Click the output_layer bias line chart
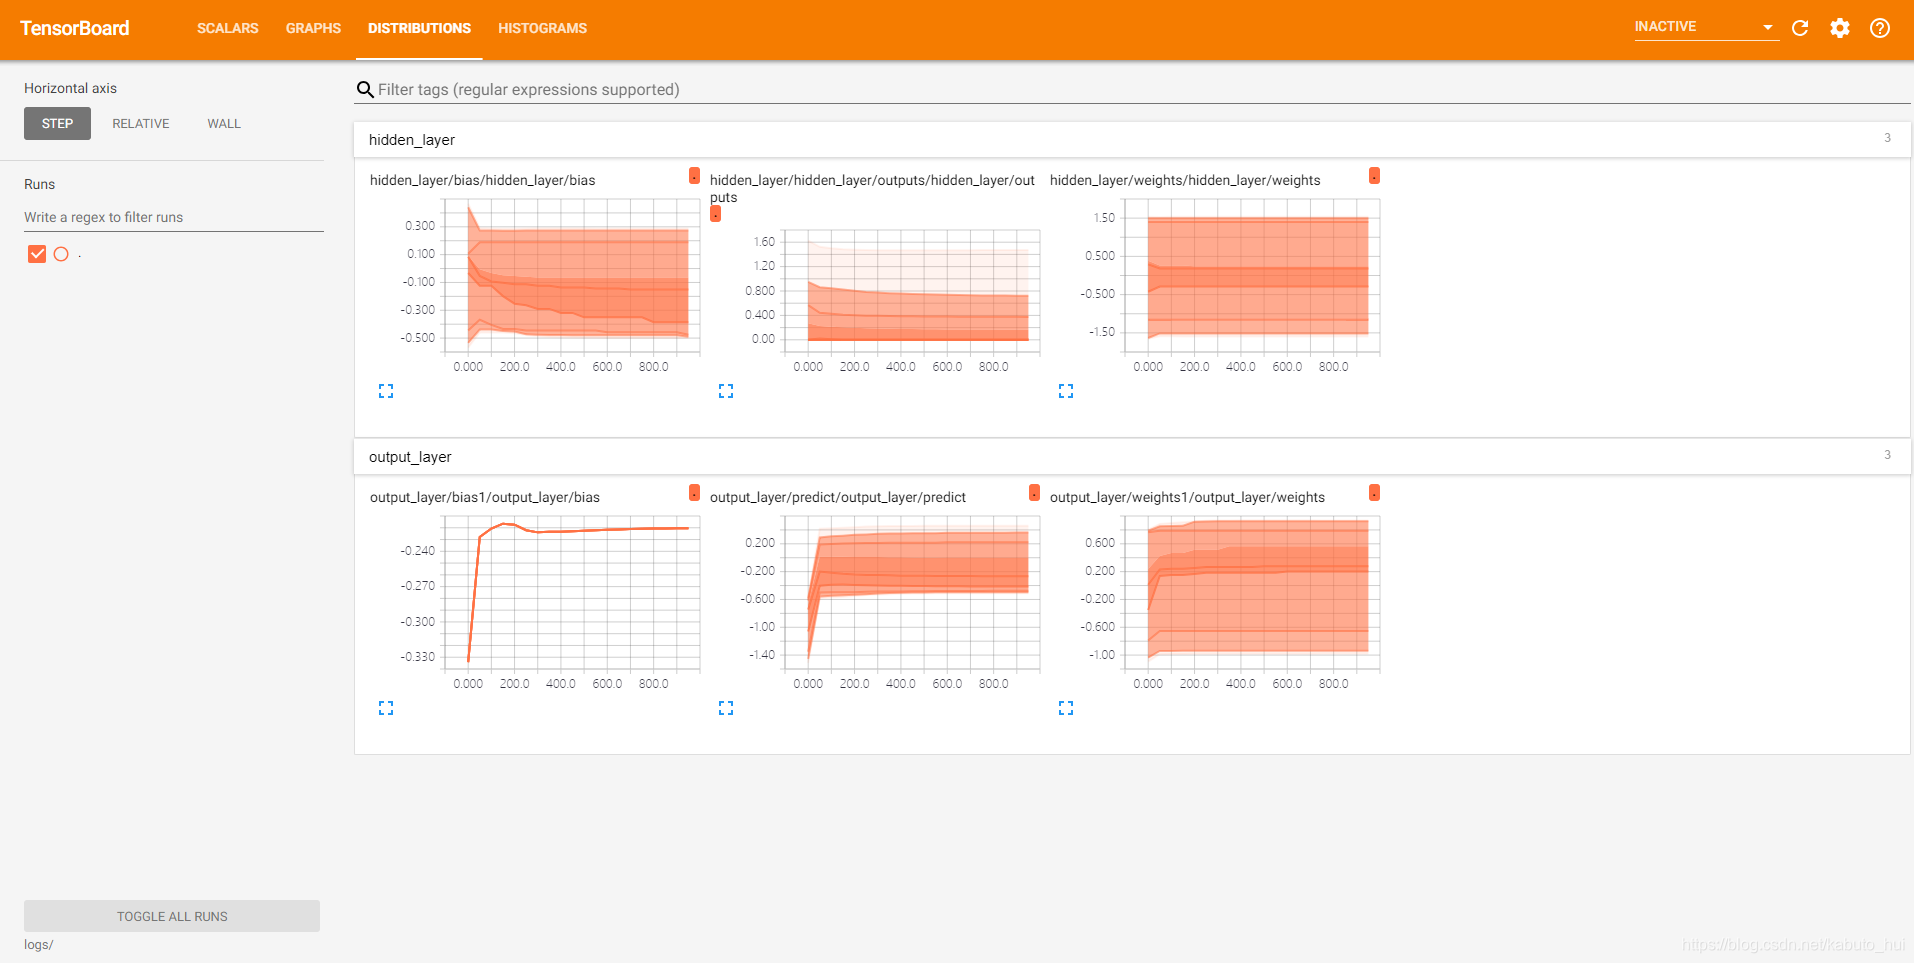 pos(571,594)
